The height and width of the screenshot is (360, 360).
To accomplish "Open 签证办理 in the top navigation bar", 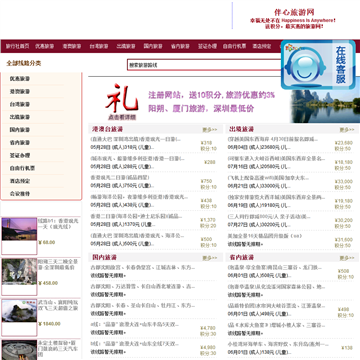I will pyautogui.click(x=207, y=46).
